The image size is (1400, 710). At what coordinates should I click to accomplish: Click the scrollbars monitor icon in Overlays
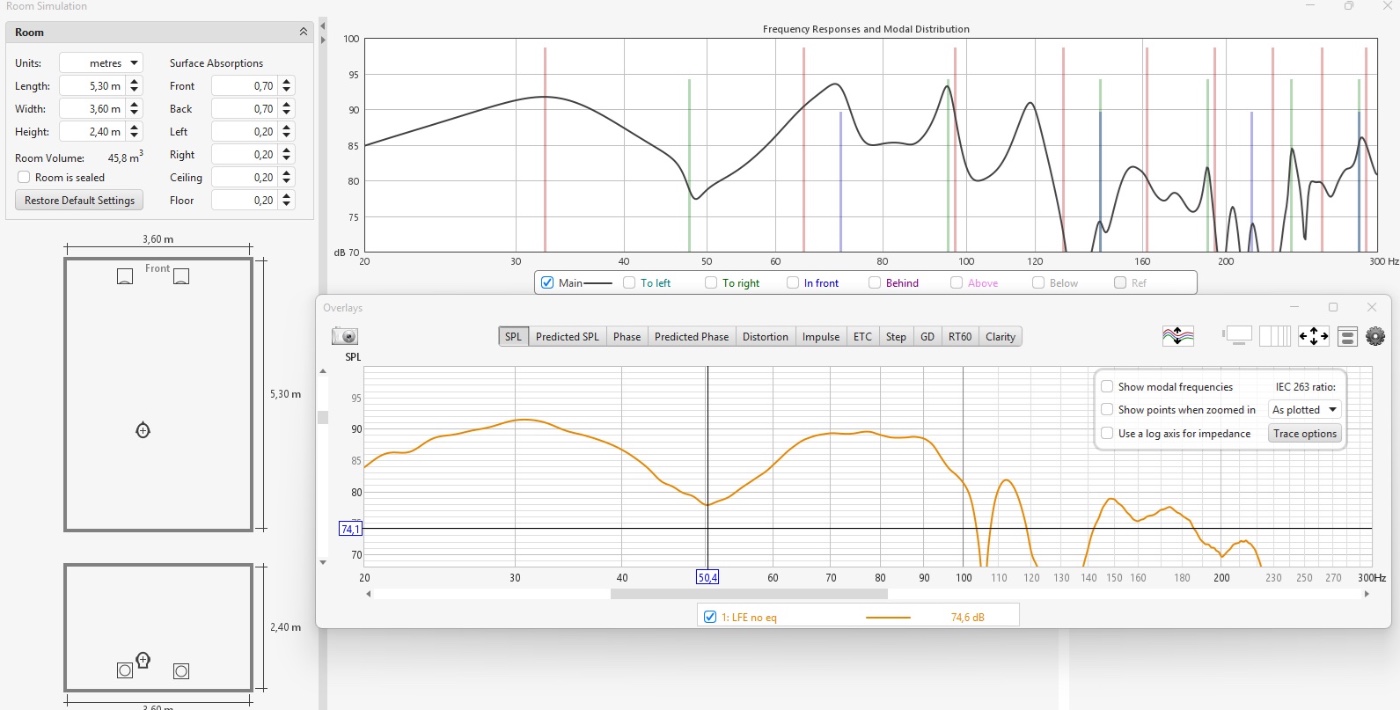tap(1238, 337)
